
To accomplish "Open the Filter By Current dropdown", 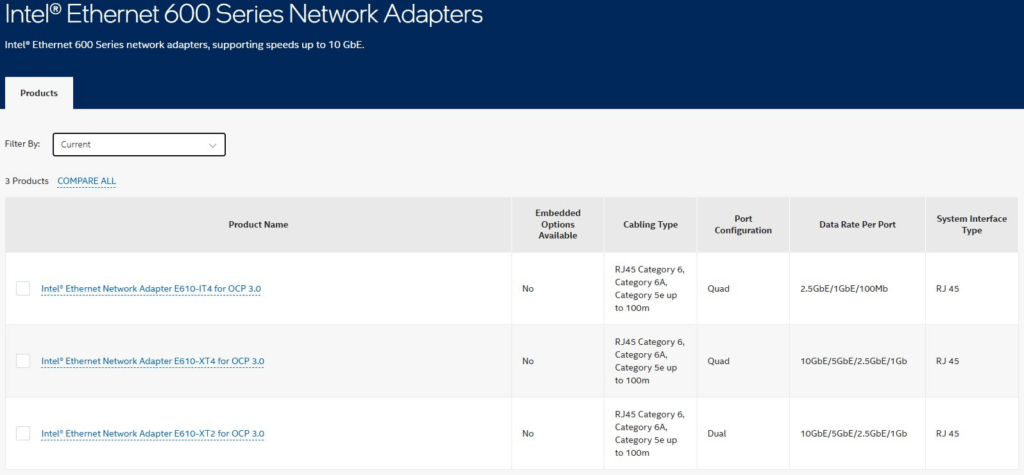I will coord(139,144).
